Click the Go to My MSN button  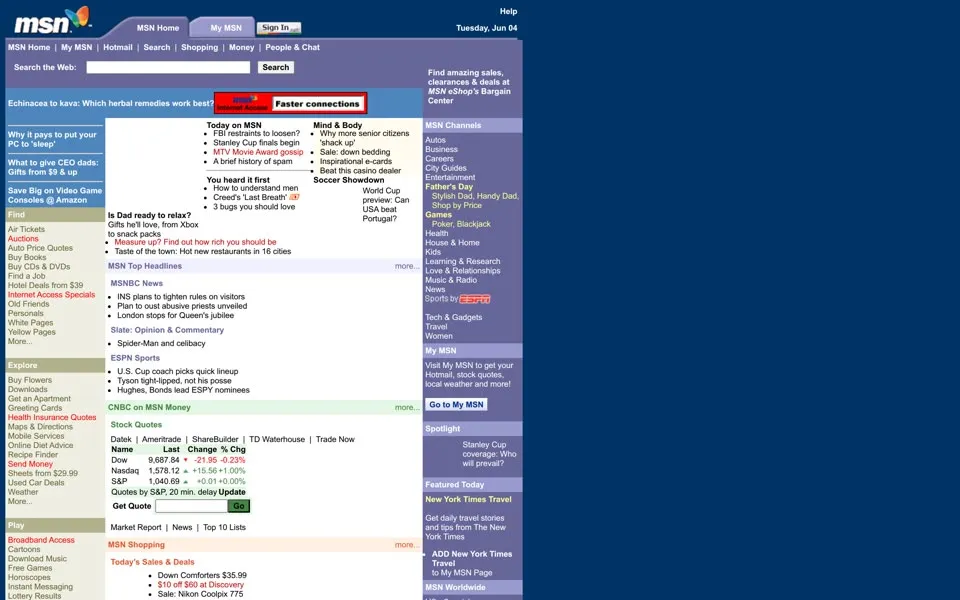click(x=456, y=405)
